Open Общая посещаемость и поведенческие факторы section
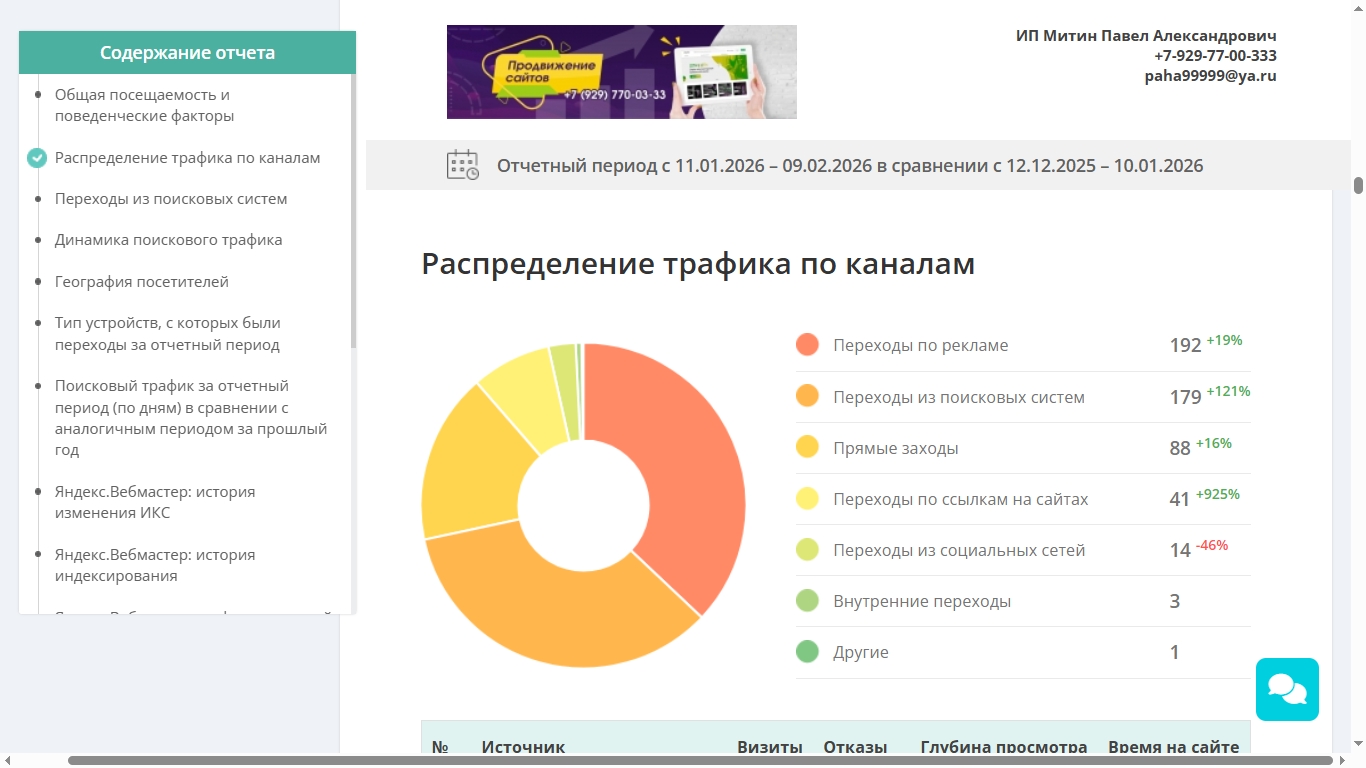Image resolution: width=1366 pixels, height=768 pixels. point(144,105)
